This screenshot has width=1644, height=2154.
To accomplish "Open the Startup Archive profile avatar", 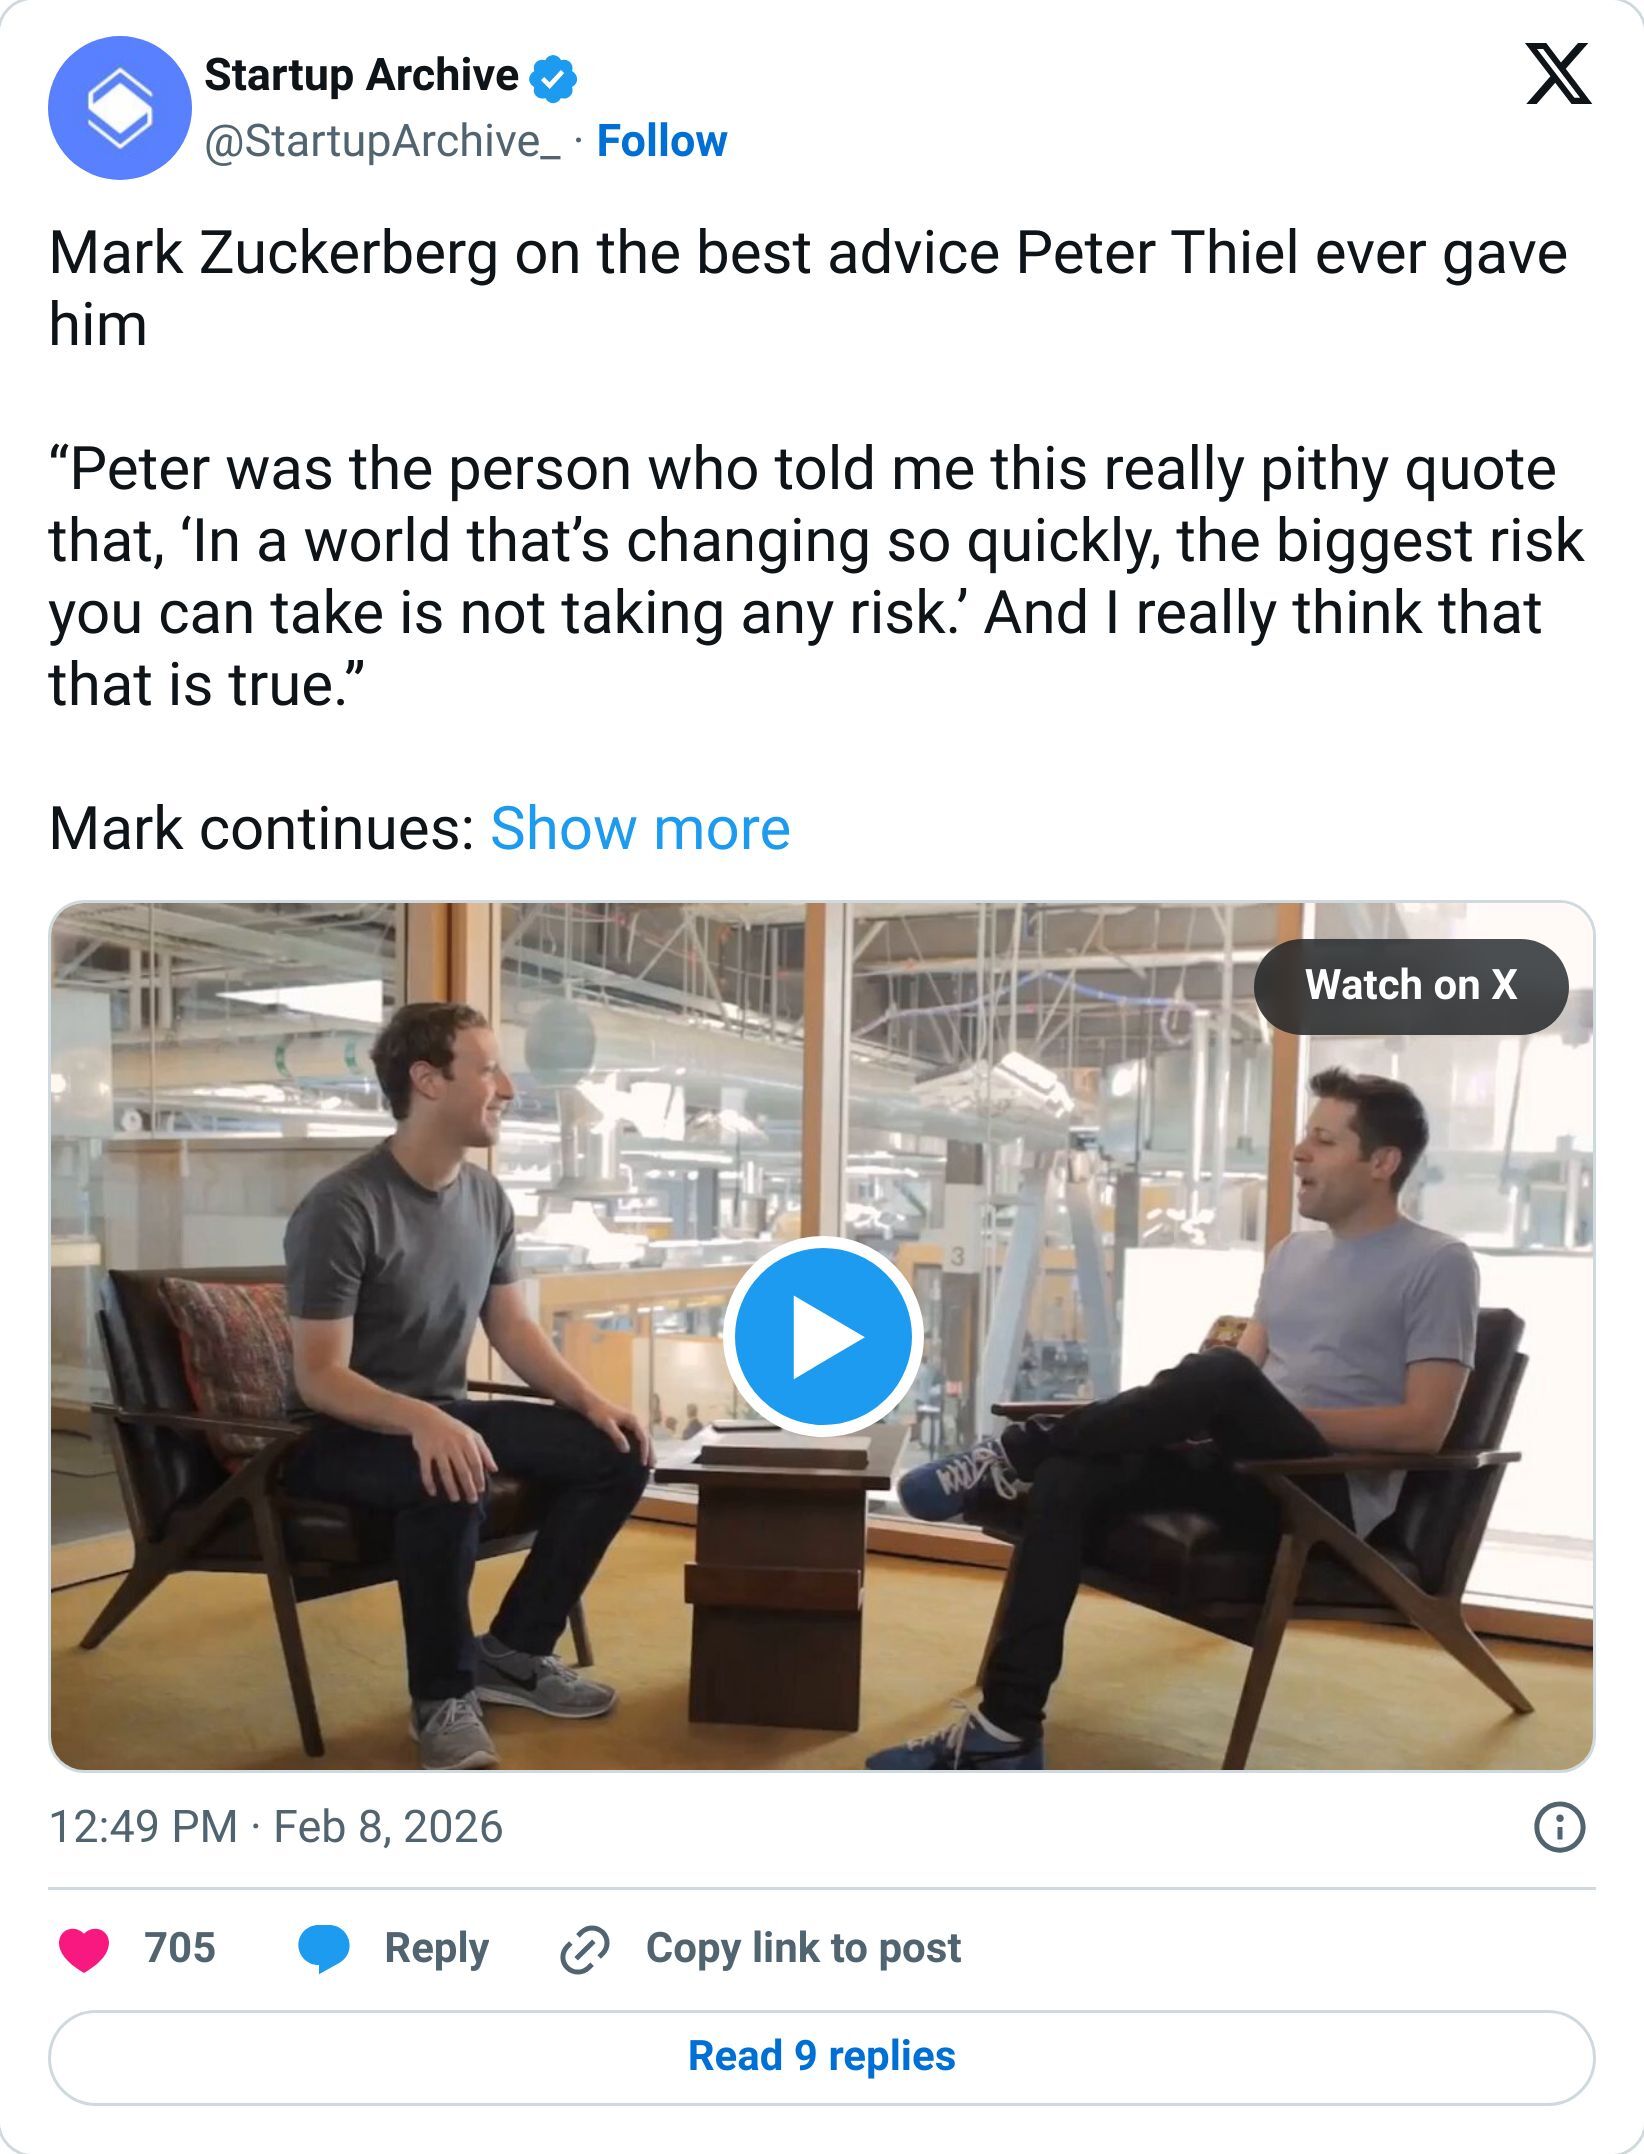I will 122,110.
